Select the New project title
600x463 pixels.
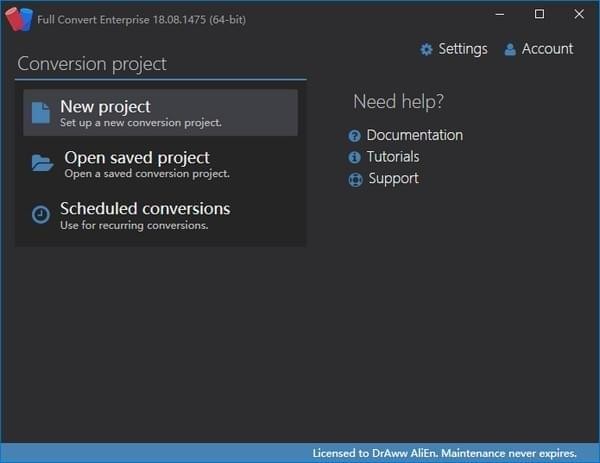point(105,107)
